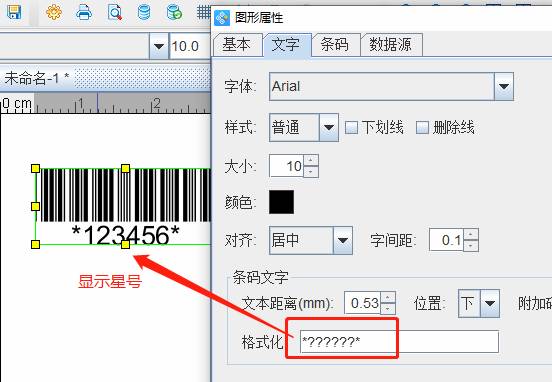Click the 格式化 input field

(399, 341)
